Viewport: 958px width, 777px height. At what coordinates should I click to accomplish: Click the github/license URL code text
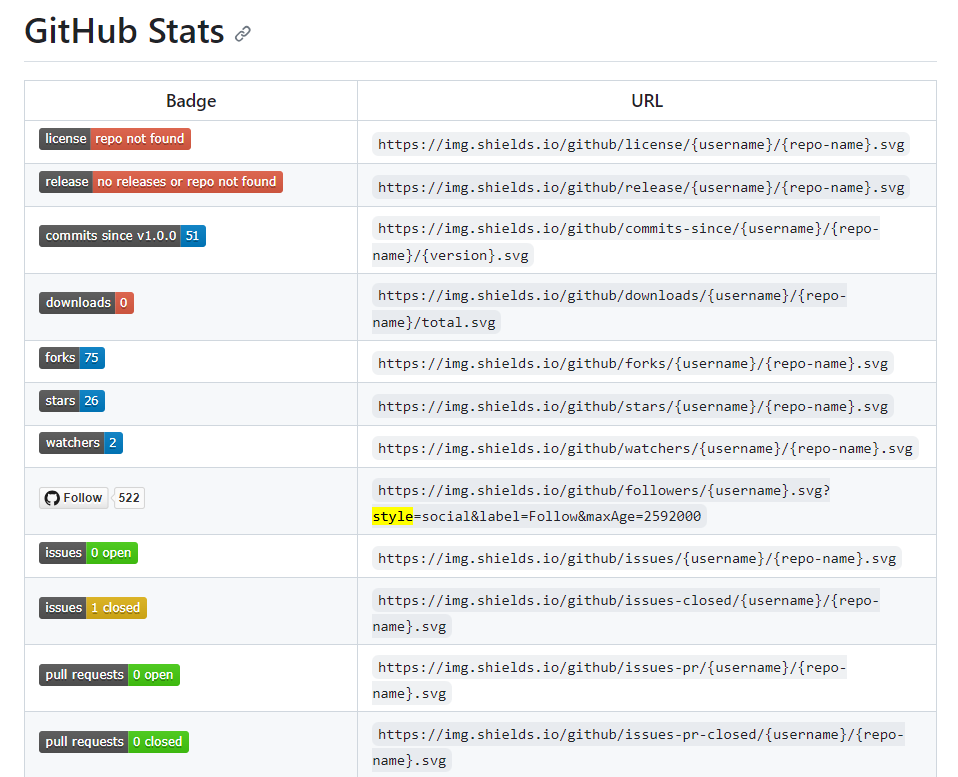coord(641,145)
